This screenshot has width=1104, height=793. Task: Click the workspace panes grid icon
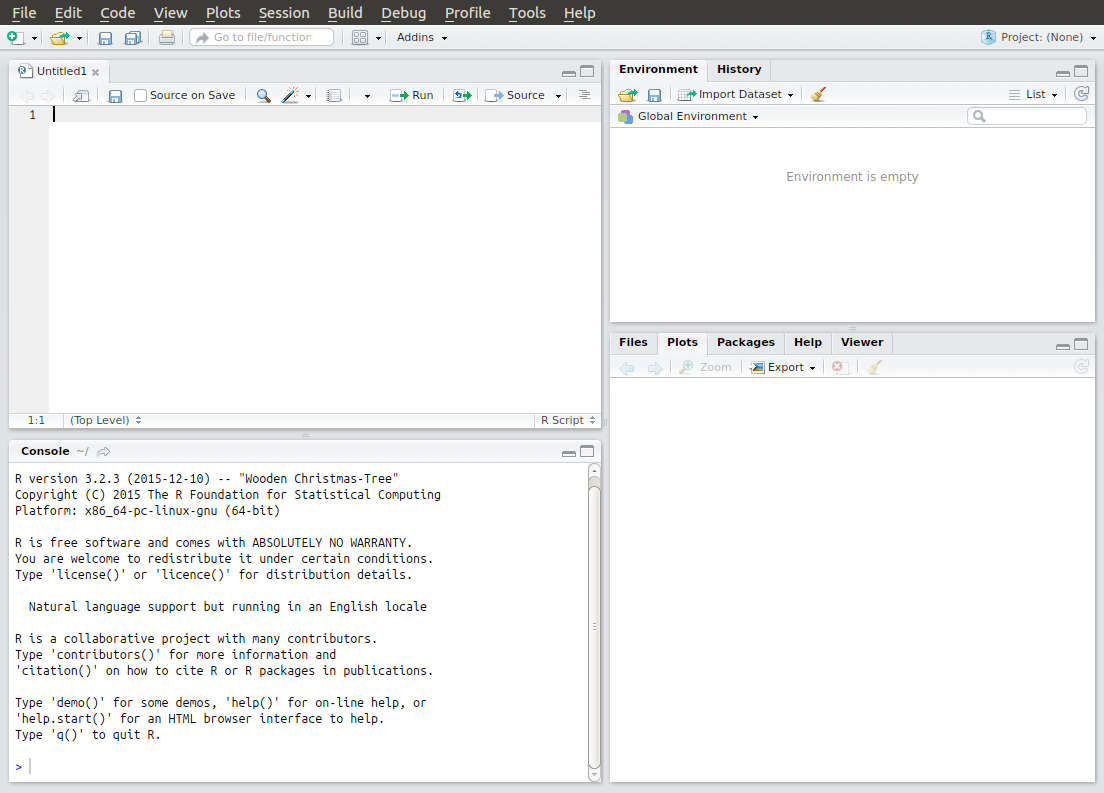point(360,37)
